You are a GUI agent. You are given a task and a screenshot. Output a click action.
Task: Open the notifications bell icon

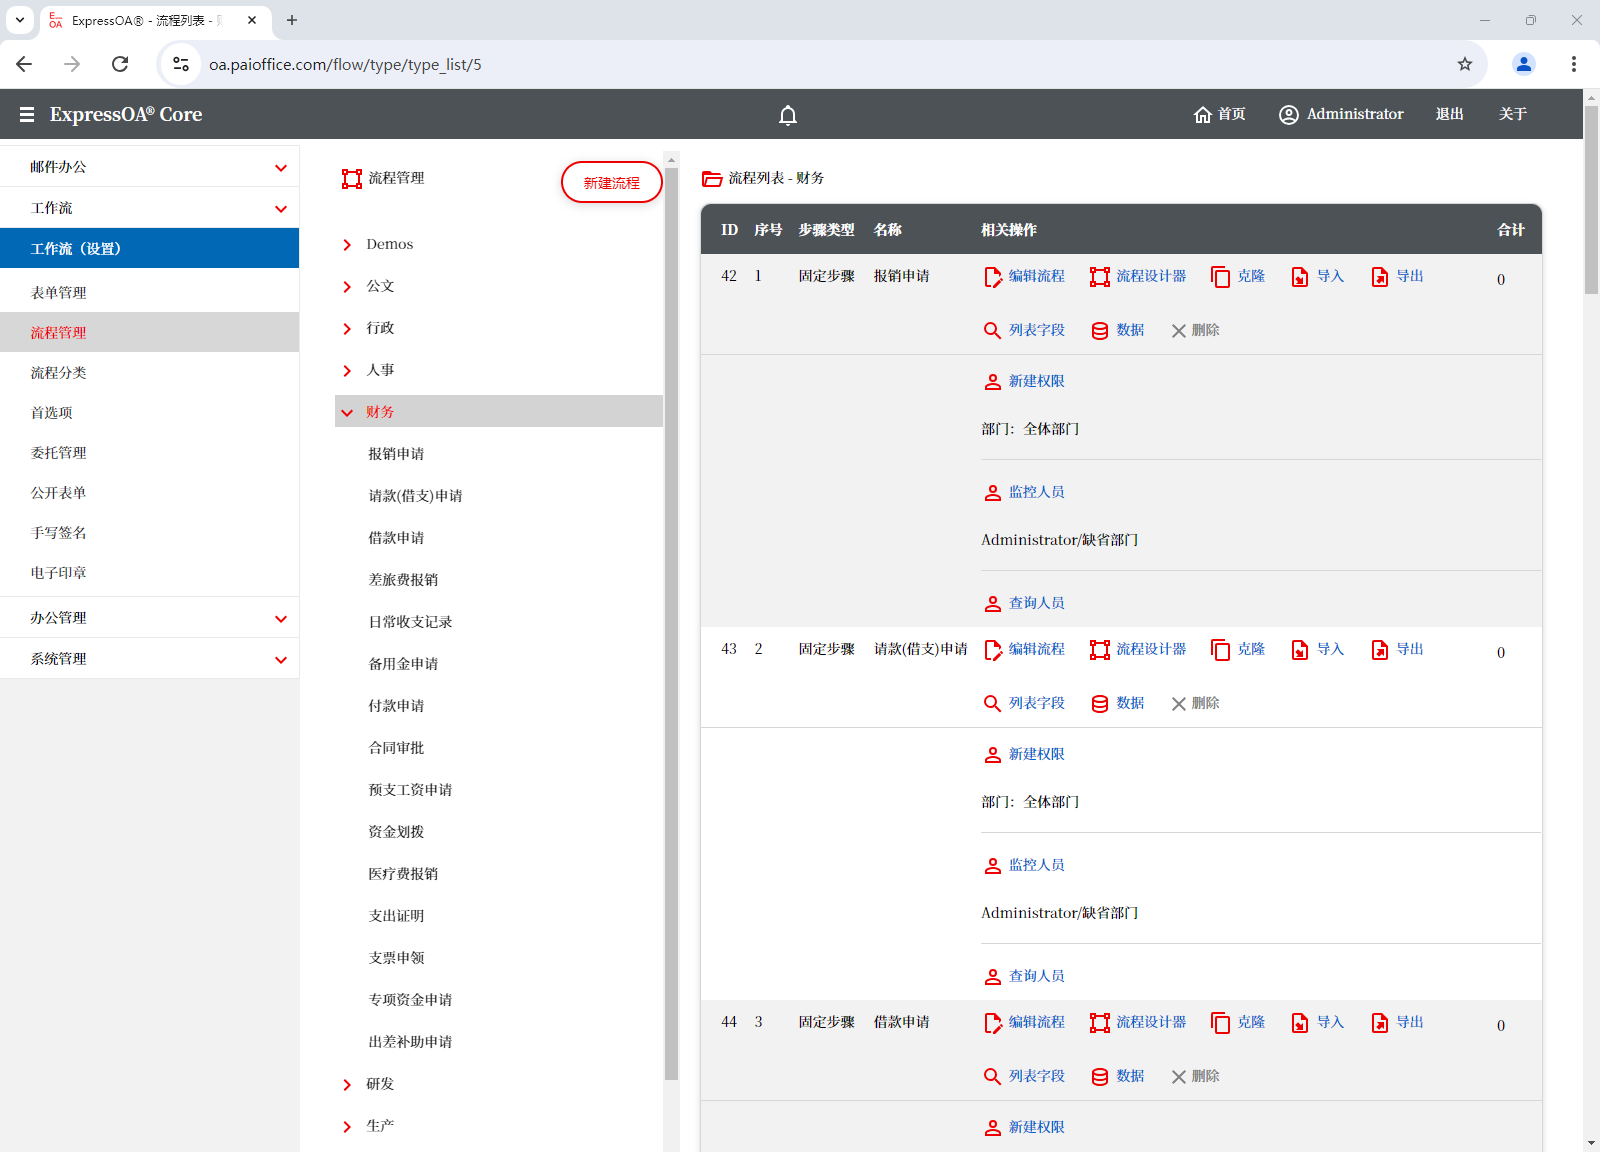coord(788,115)
